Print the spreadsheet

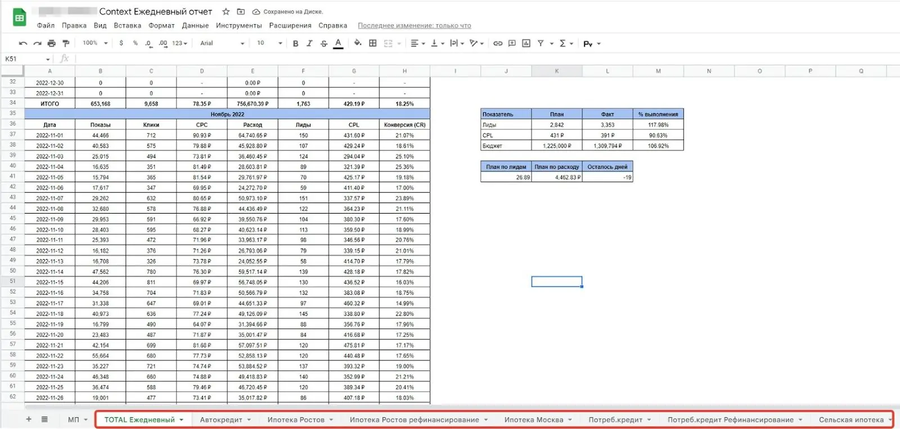tap(52, 43)
